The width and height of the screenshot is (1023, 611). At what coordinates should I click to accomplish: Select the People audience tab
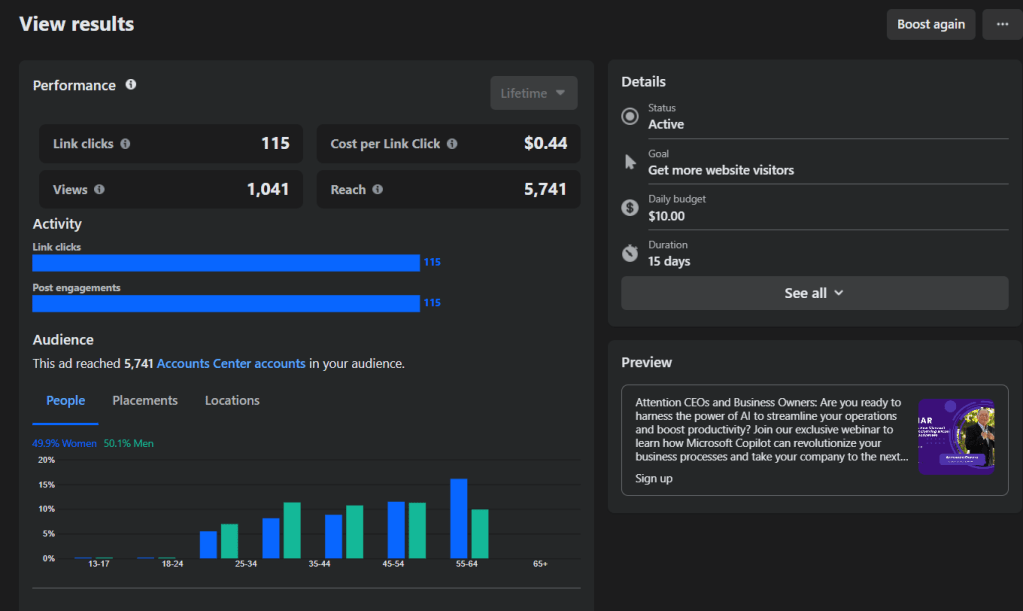point(66,401)
